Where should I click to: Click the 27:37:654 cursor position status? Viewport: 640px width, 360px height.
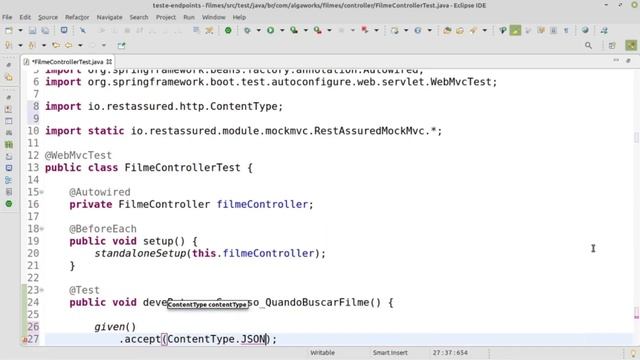click(x=450, y=353)
